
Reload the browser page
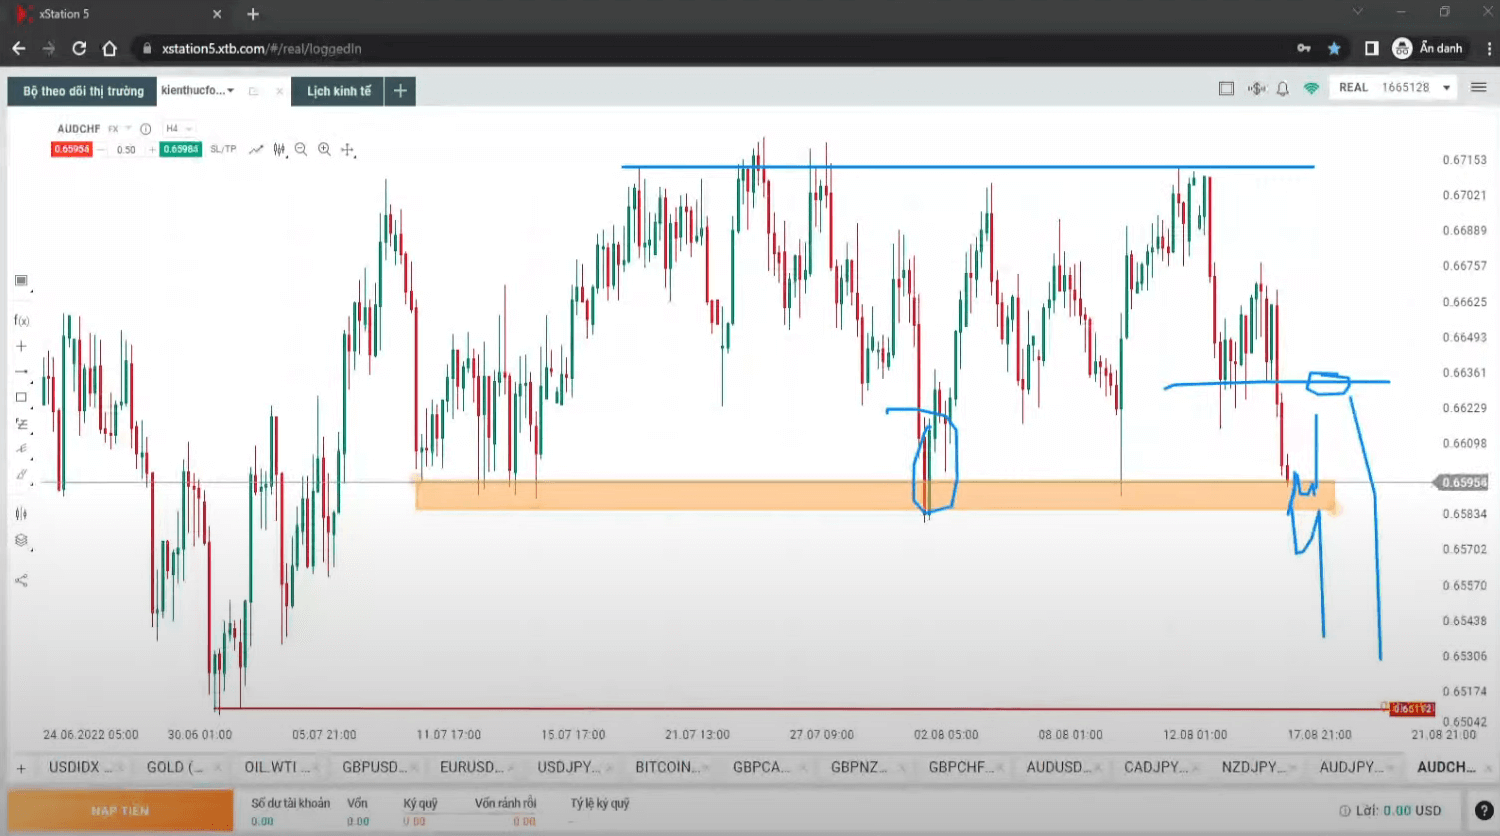(79, 48)
